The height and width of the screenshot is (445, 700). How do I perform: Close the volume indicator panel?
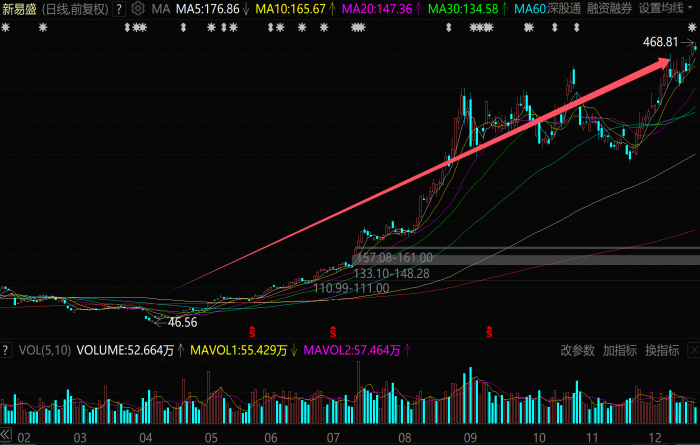pos(691,350)
